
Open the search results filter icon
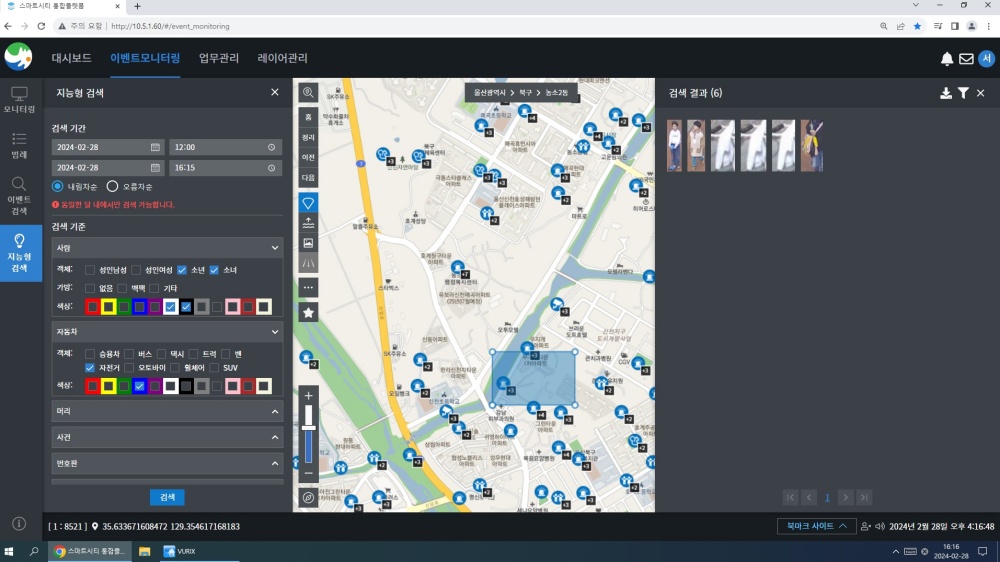tap(963, 93)
